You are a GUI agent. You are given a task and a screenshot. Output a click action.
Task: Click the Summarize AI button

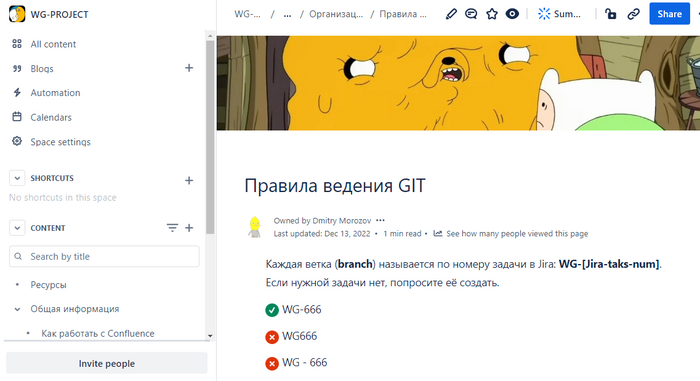point(560,14)
